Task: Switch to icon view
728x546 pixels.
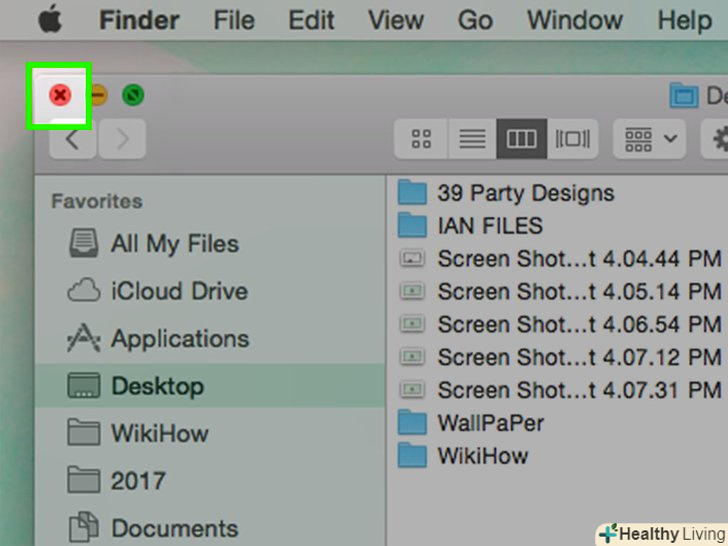Action: [x=421, y=139]
